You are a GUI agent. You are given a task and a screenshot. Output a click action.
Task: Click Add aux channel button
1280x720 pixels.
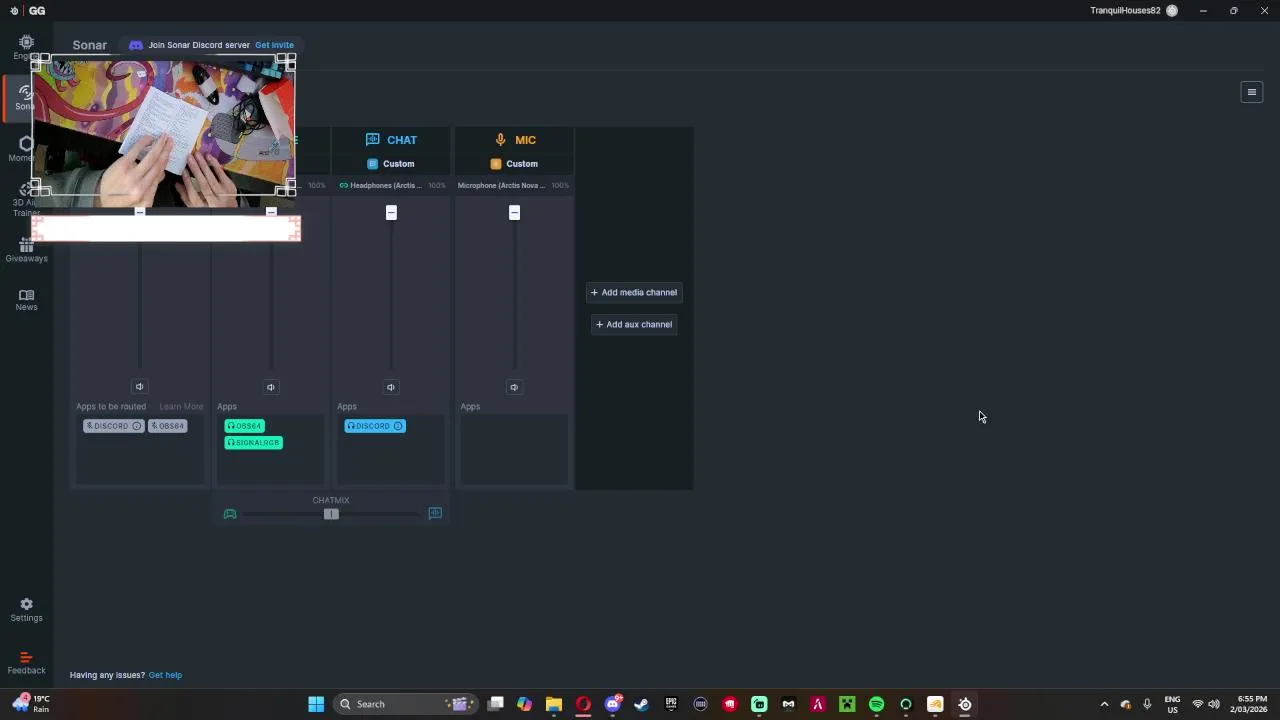[x=634, y=324]
